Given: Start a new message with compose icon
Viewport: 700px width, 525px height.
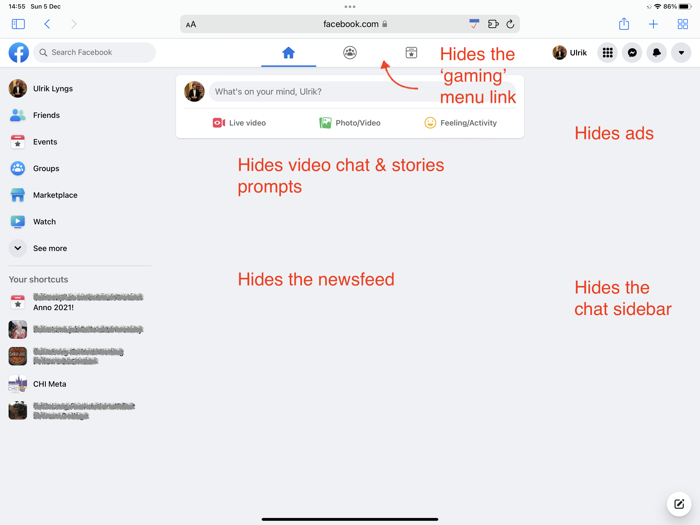Looking at the screenshot, I should tap(679, 504).
